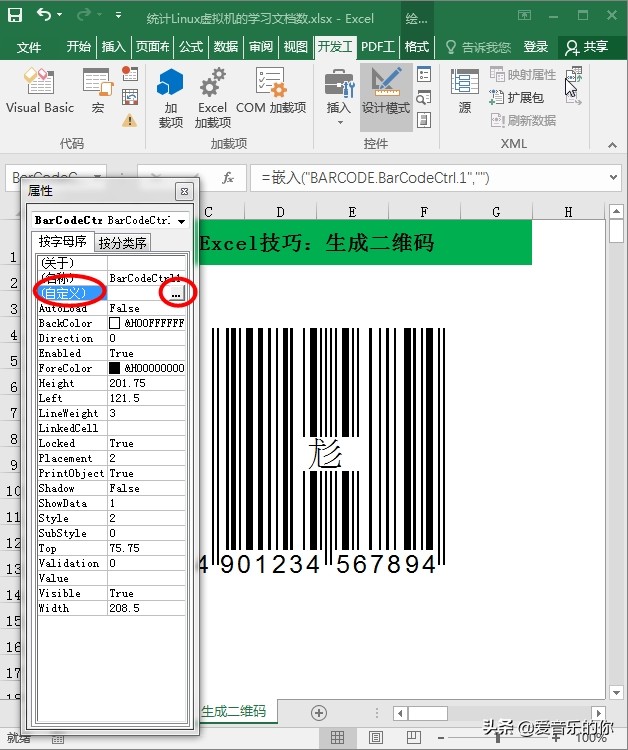Viewport: 628px width, 750px height.
Task: Click the control Properties icon in 控件 group
Action: pos(424,74)
